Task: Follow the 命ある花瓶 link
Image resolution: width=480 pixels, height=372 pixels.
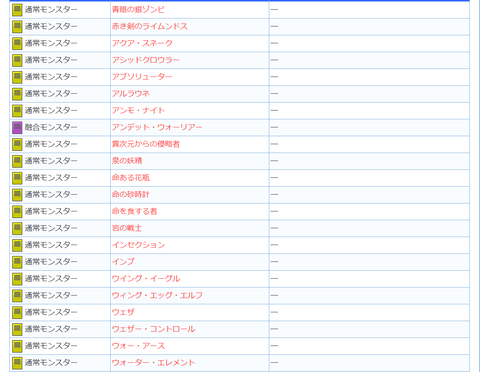Action: (x=131, y=178)
